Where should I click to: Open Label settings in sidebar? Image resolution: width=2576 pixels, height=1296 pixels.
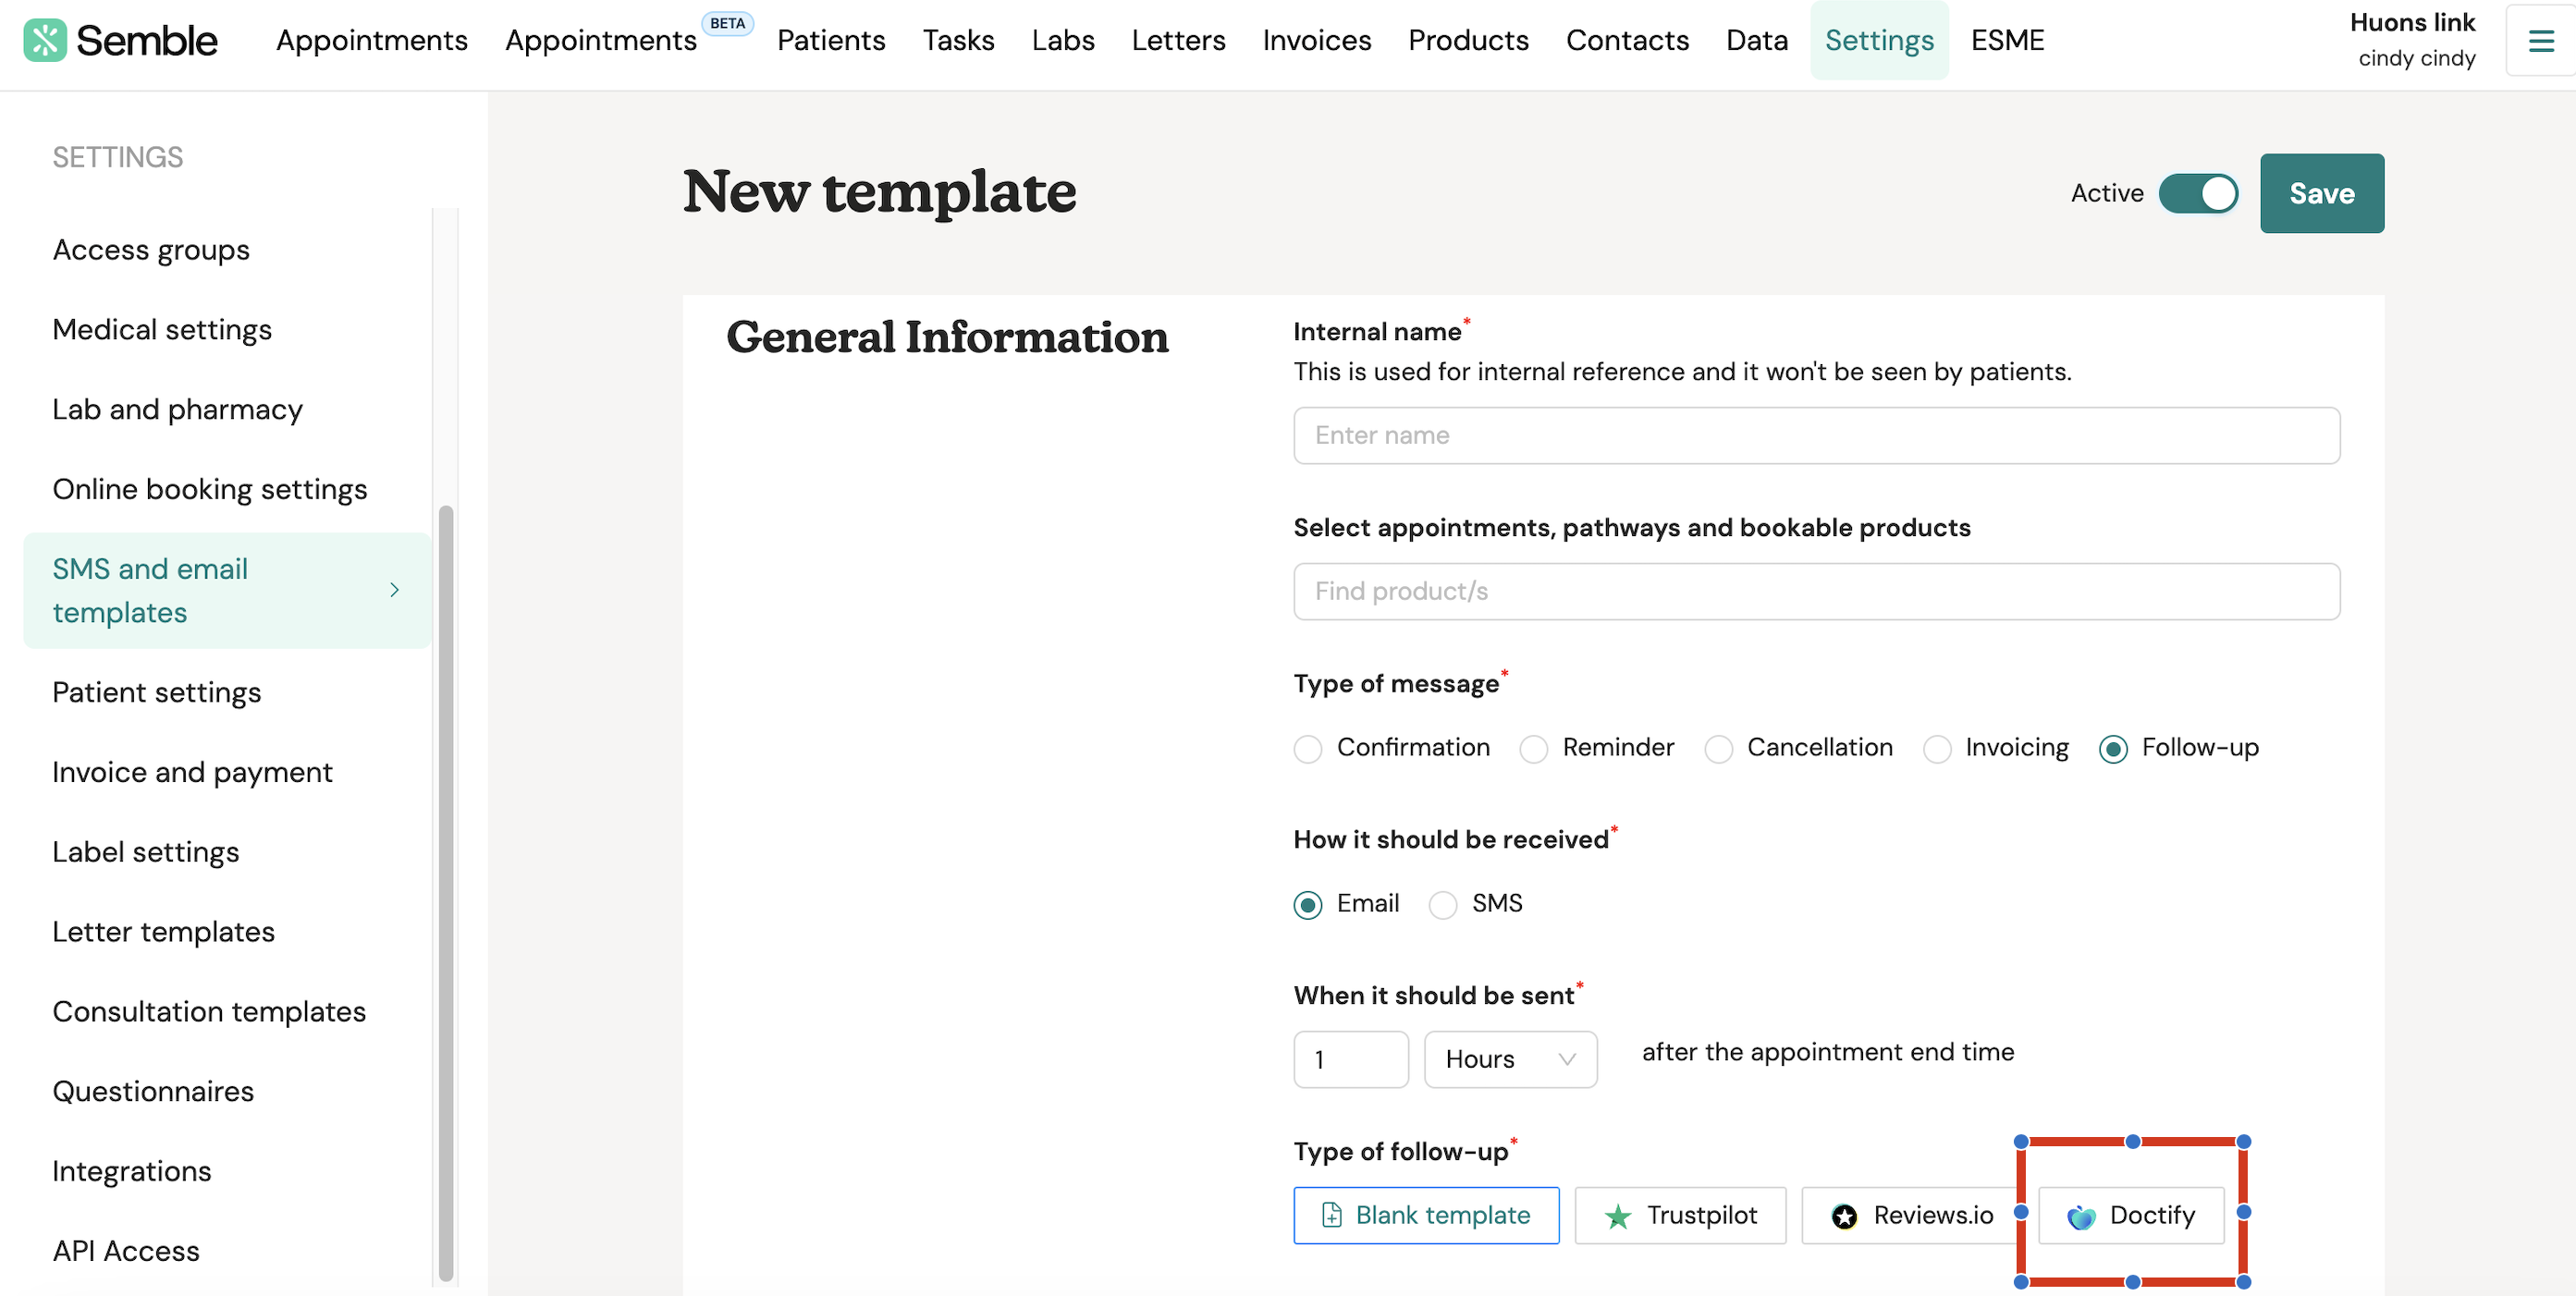pos(145,853)
